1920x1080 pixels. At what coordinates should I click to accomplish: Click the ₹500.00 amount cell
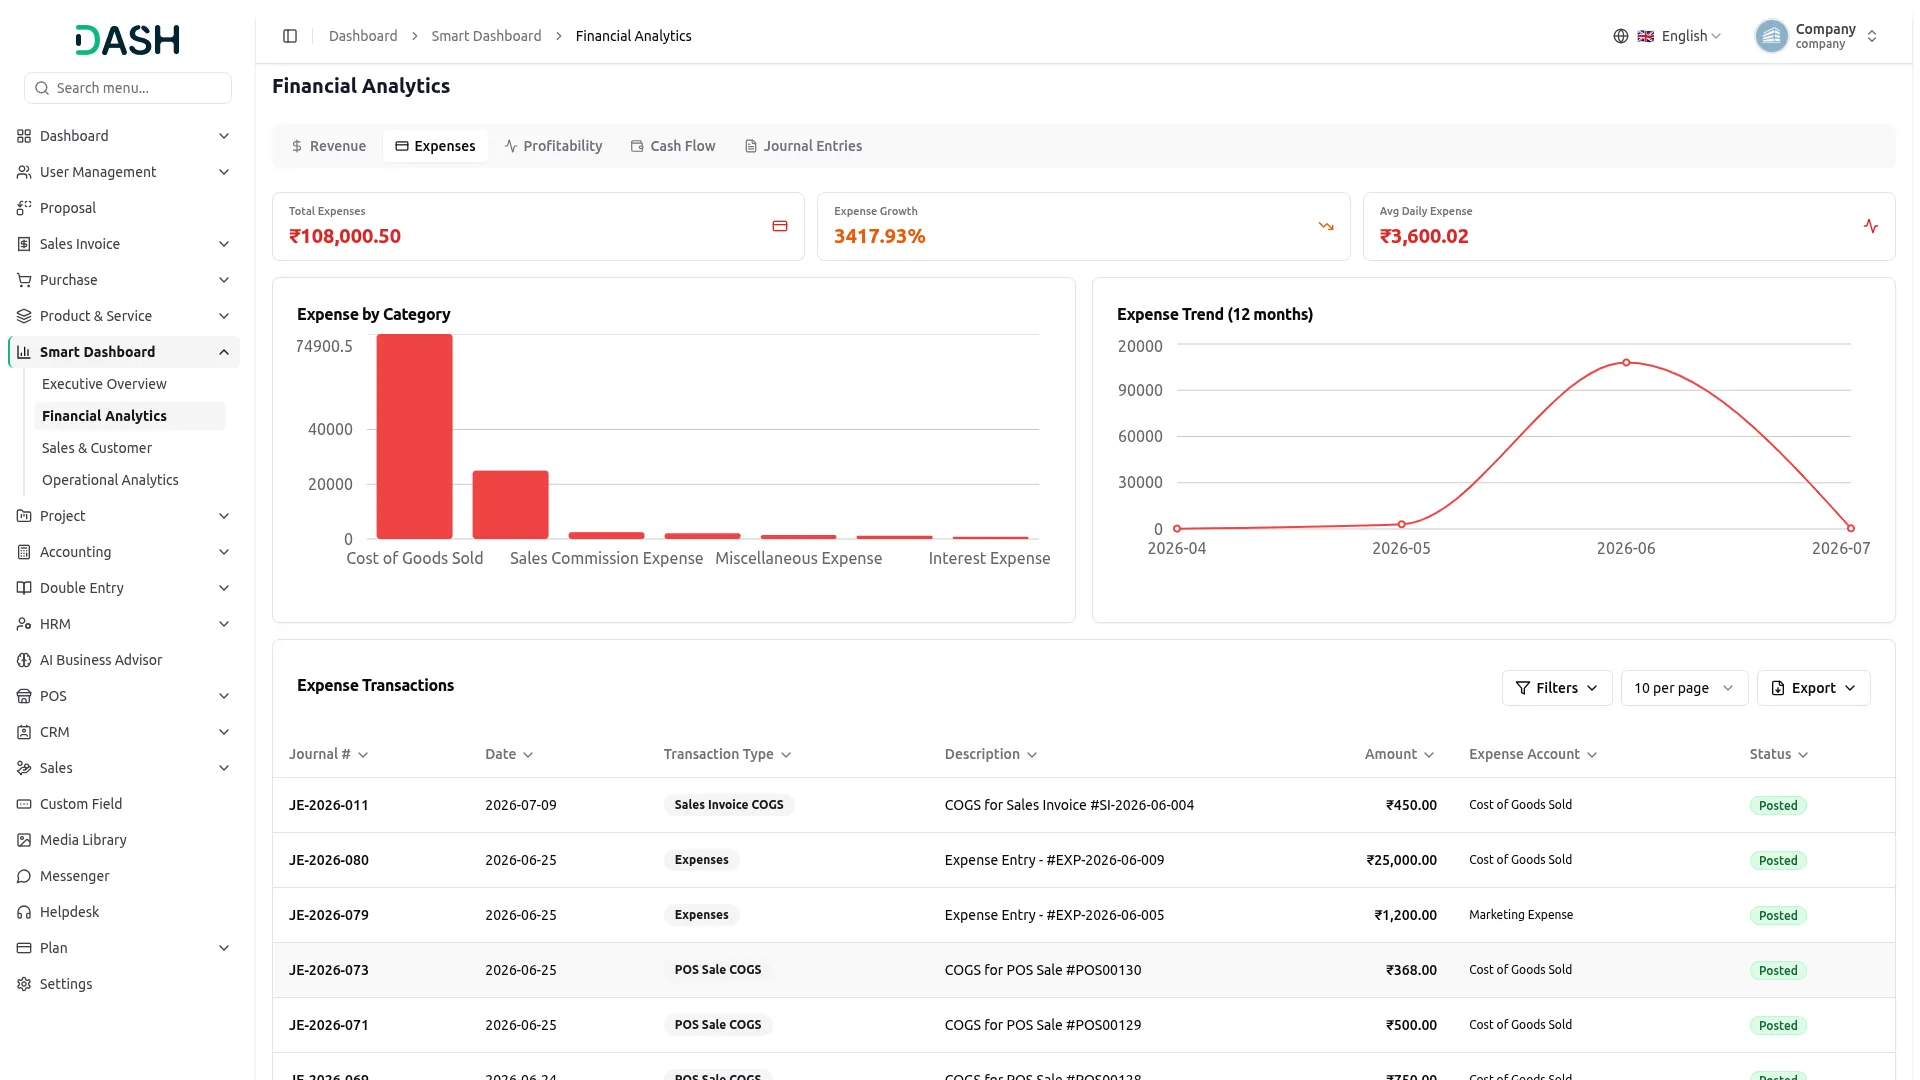(1411, 1025)
